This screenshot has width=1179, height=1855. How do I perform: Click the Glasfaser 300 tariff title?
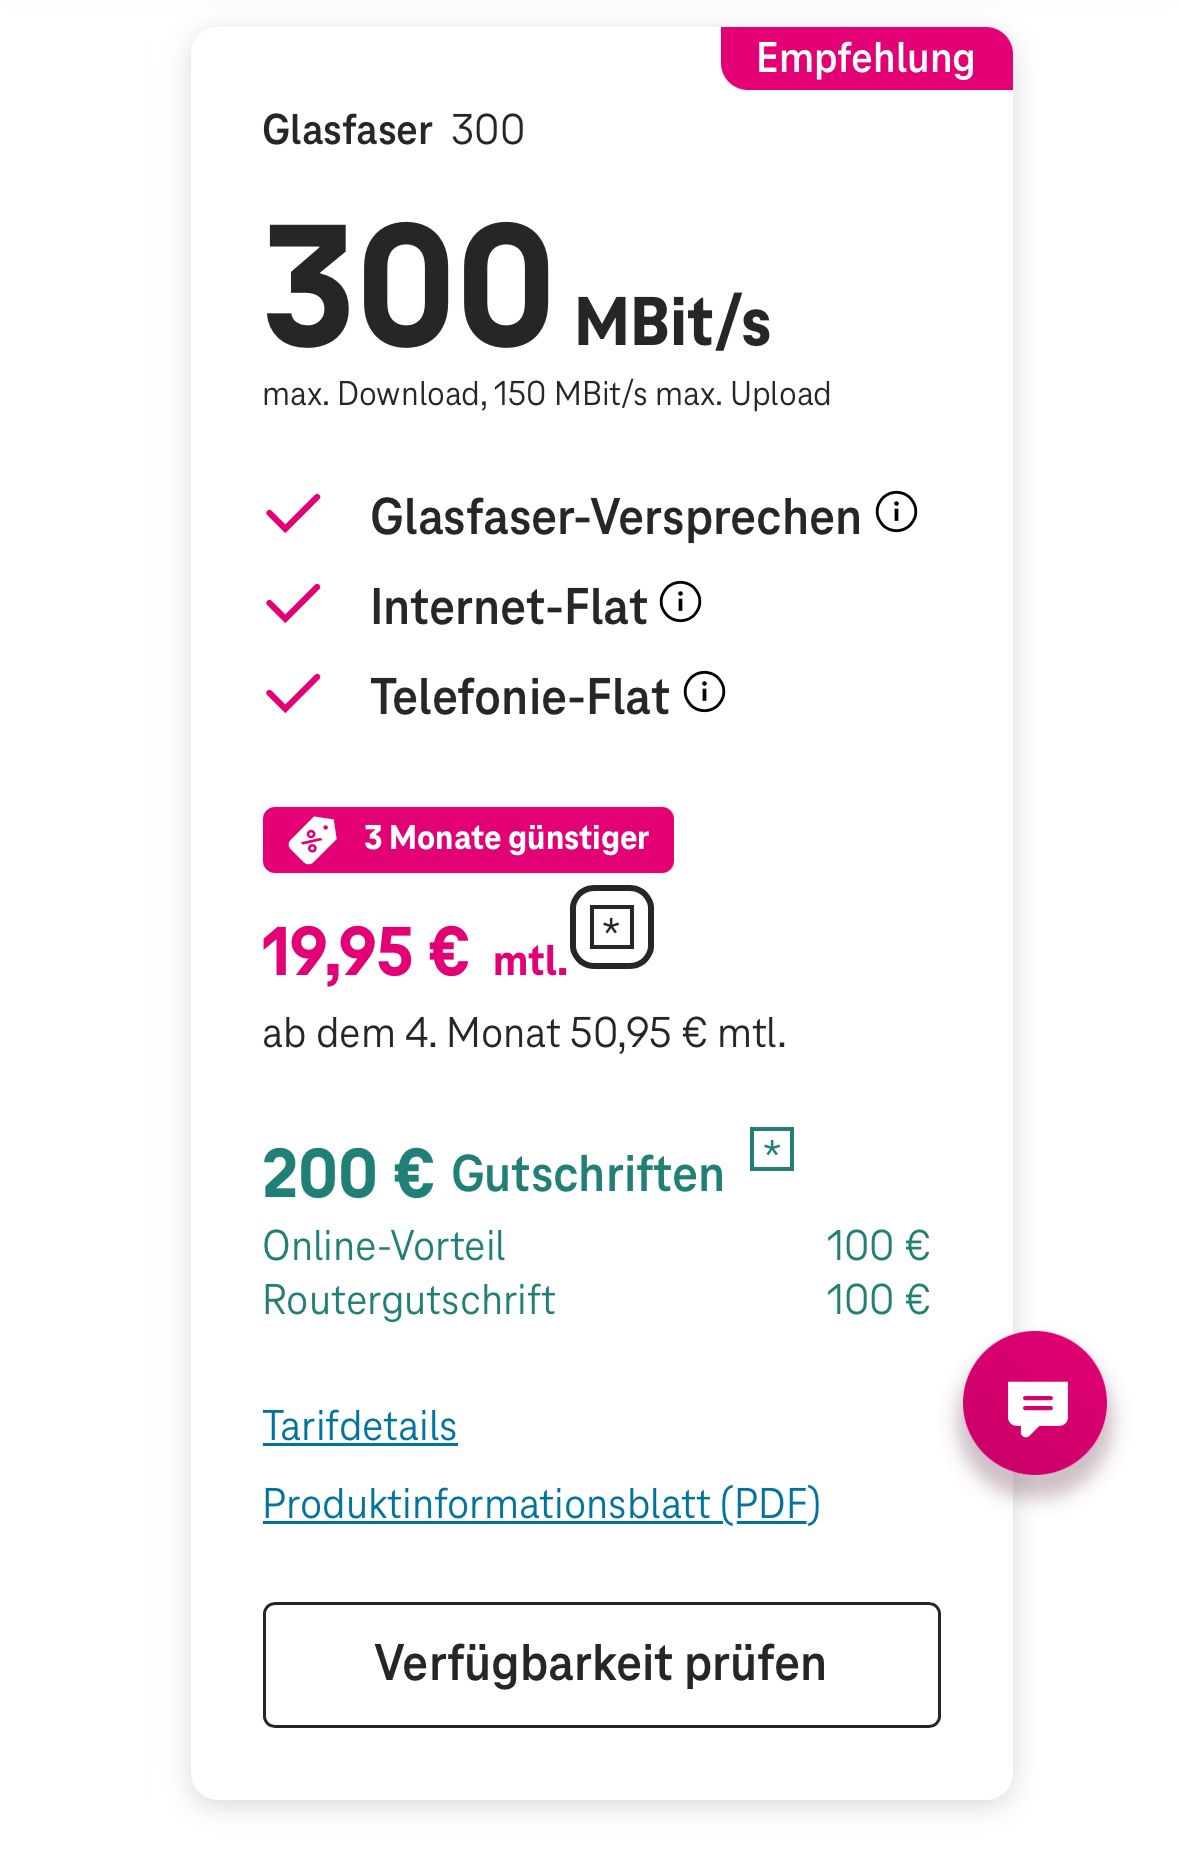[393, 130]
